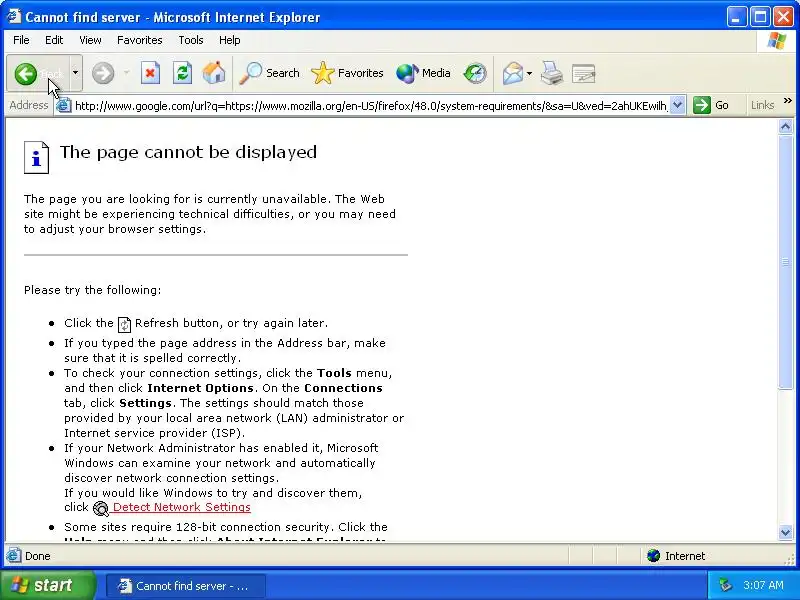
Task: Click the Done text in status bar
Action: click(x=38, y=556)
